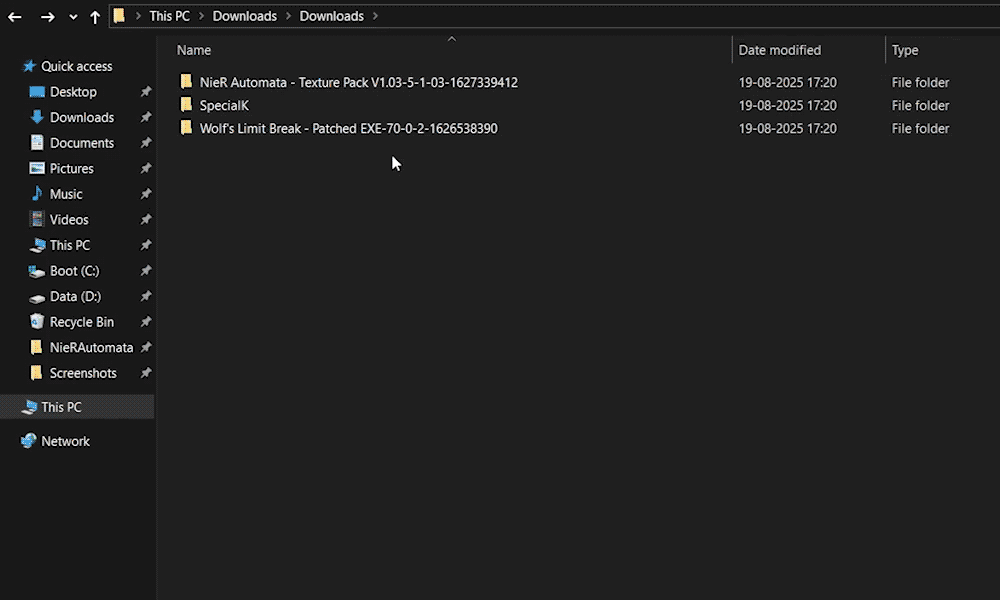Click the Quick access star icon
Viewport: 1000px width, 600px height.
(29, 66)
